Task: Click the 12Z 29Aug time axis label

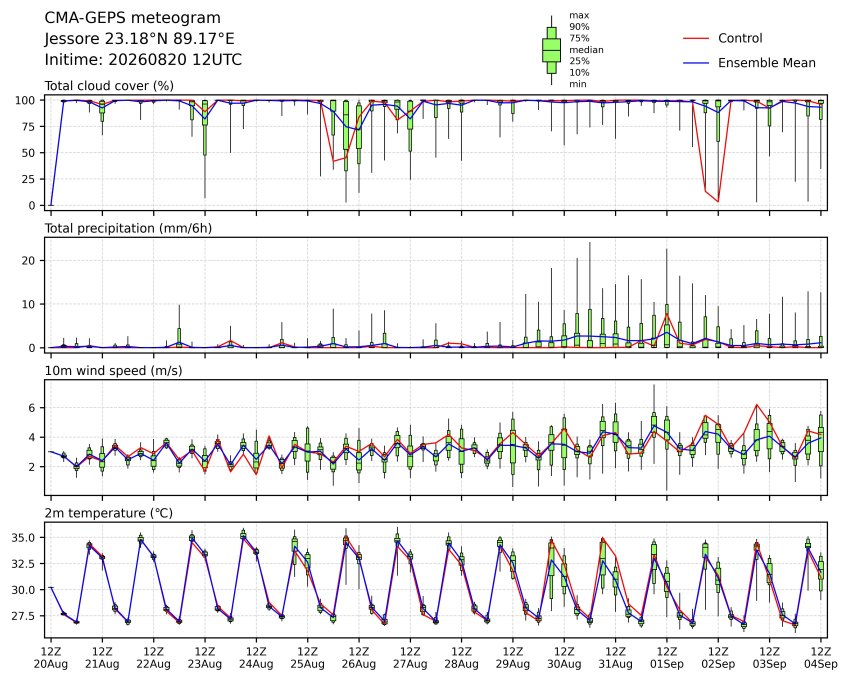Action: [513, 657]
